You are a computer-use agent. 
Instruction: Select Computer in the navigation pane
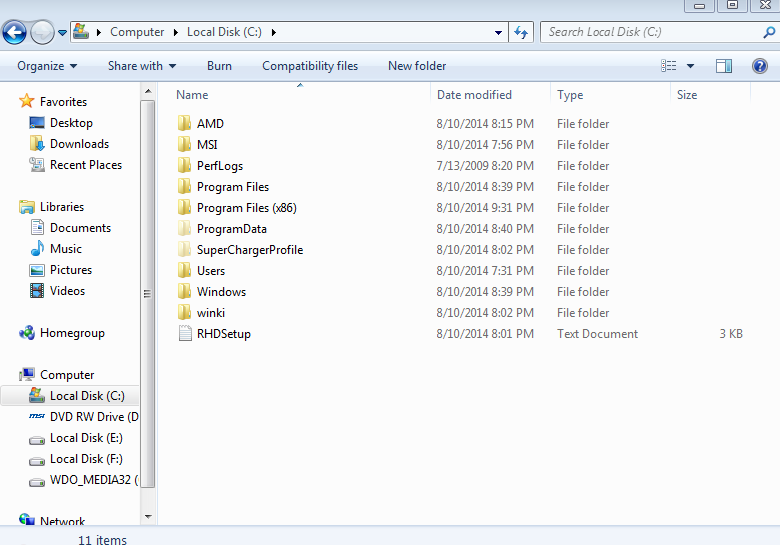[67, 374]
